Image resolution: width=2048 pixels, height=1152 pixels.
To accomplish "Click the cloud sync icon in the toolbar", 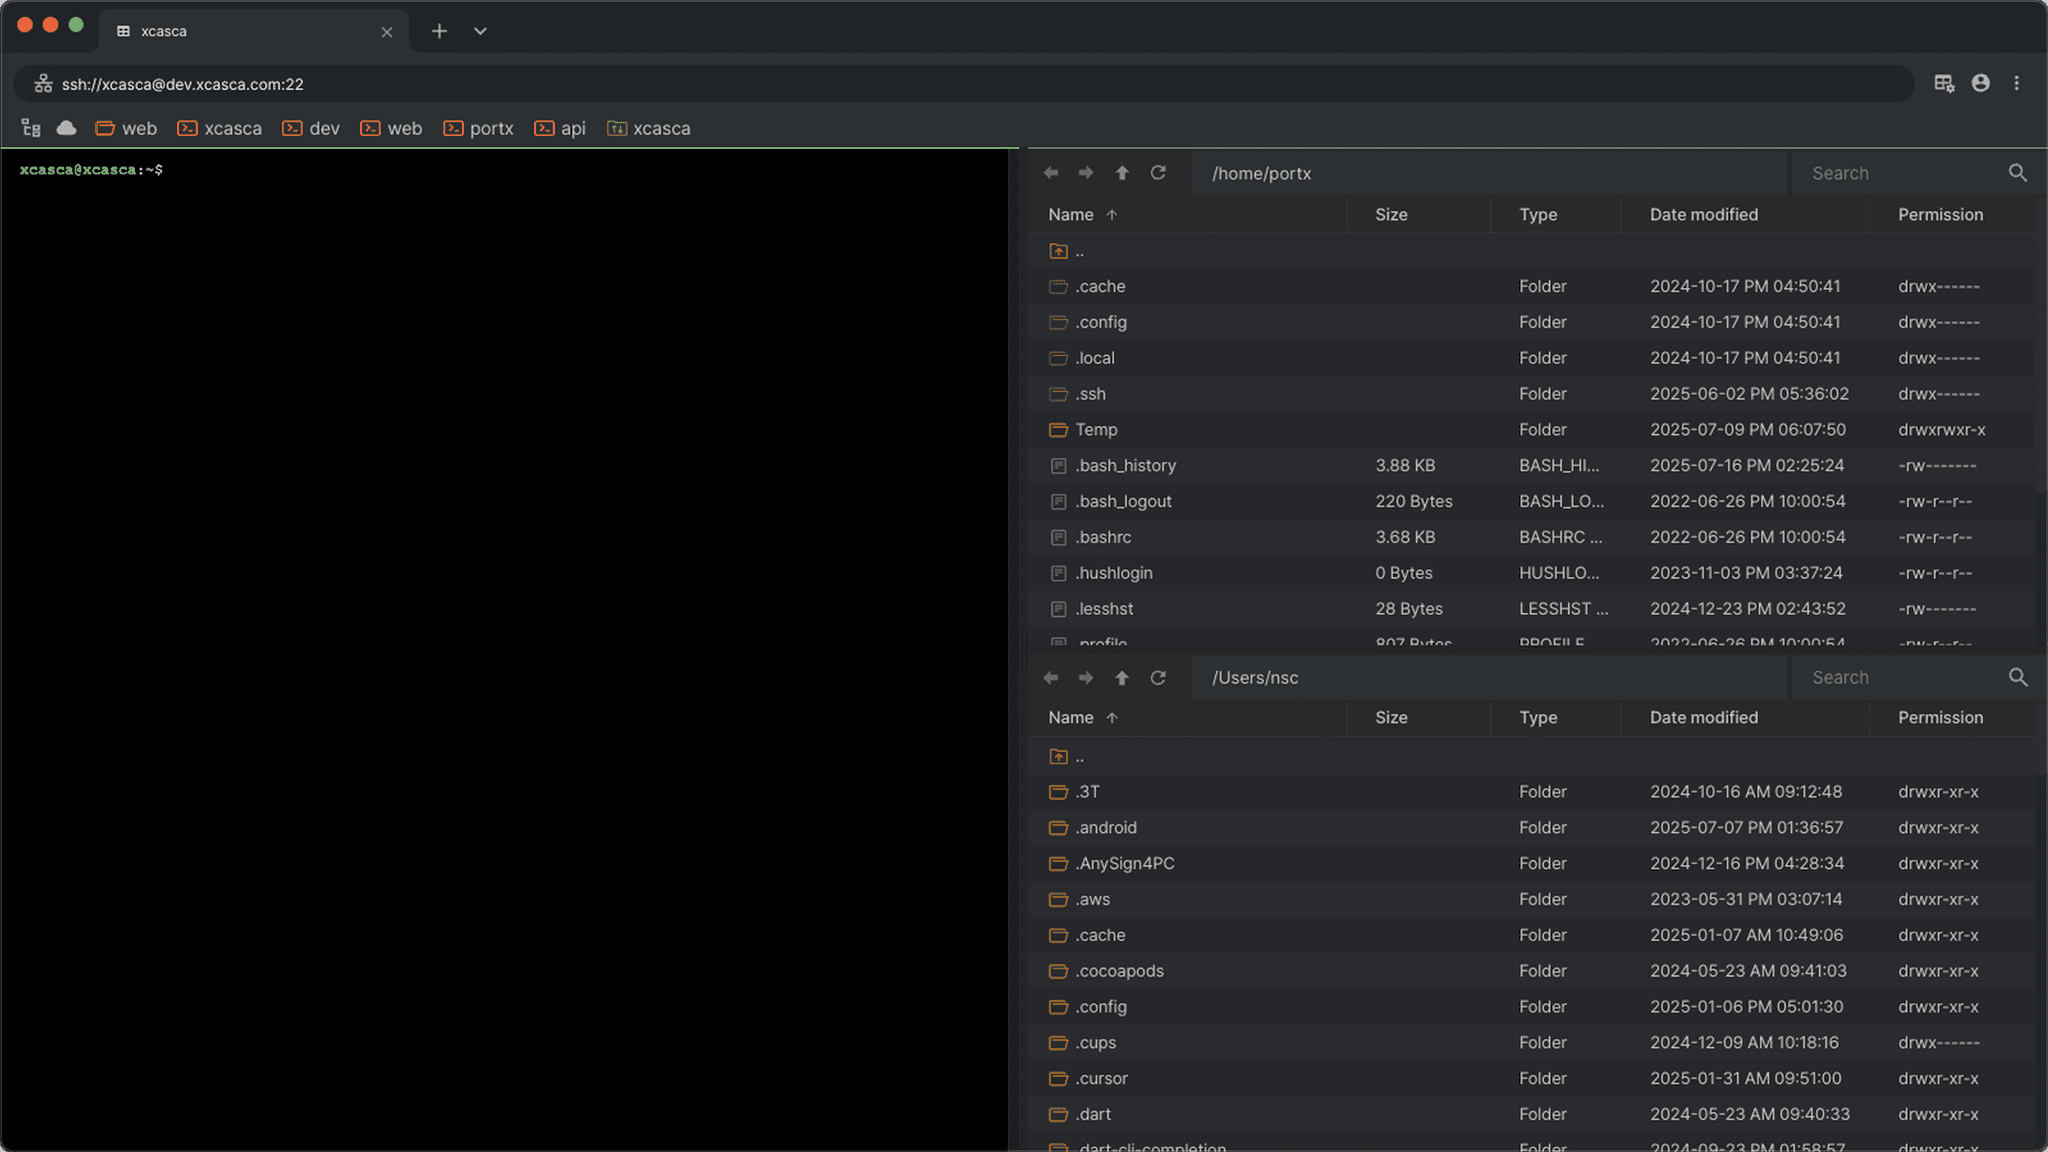I will [66, 128].
